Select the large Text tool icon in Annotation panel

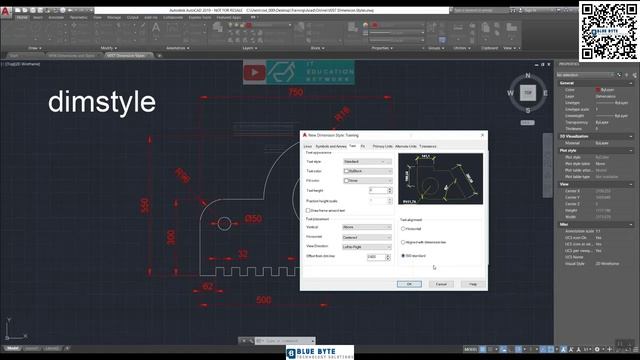coord(156,28)
